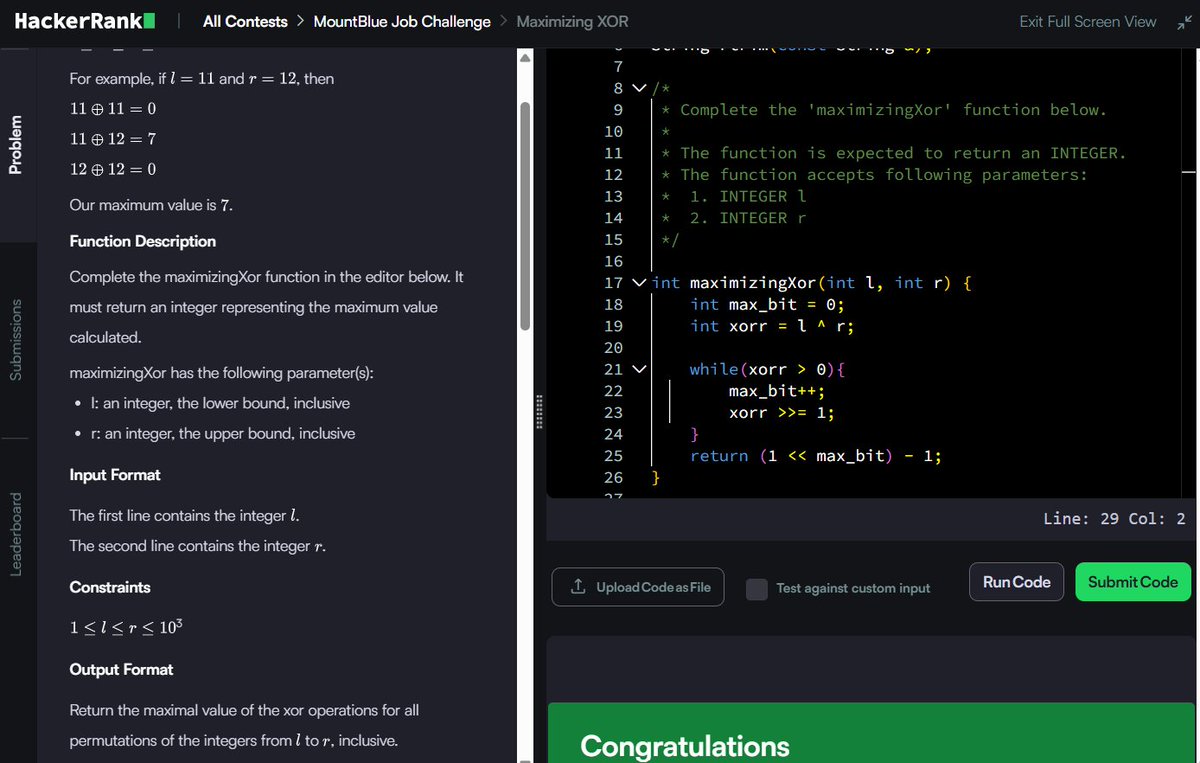Switch to the Submissions side tab

click(x=15, y=339)
